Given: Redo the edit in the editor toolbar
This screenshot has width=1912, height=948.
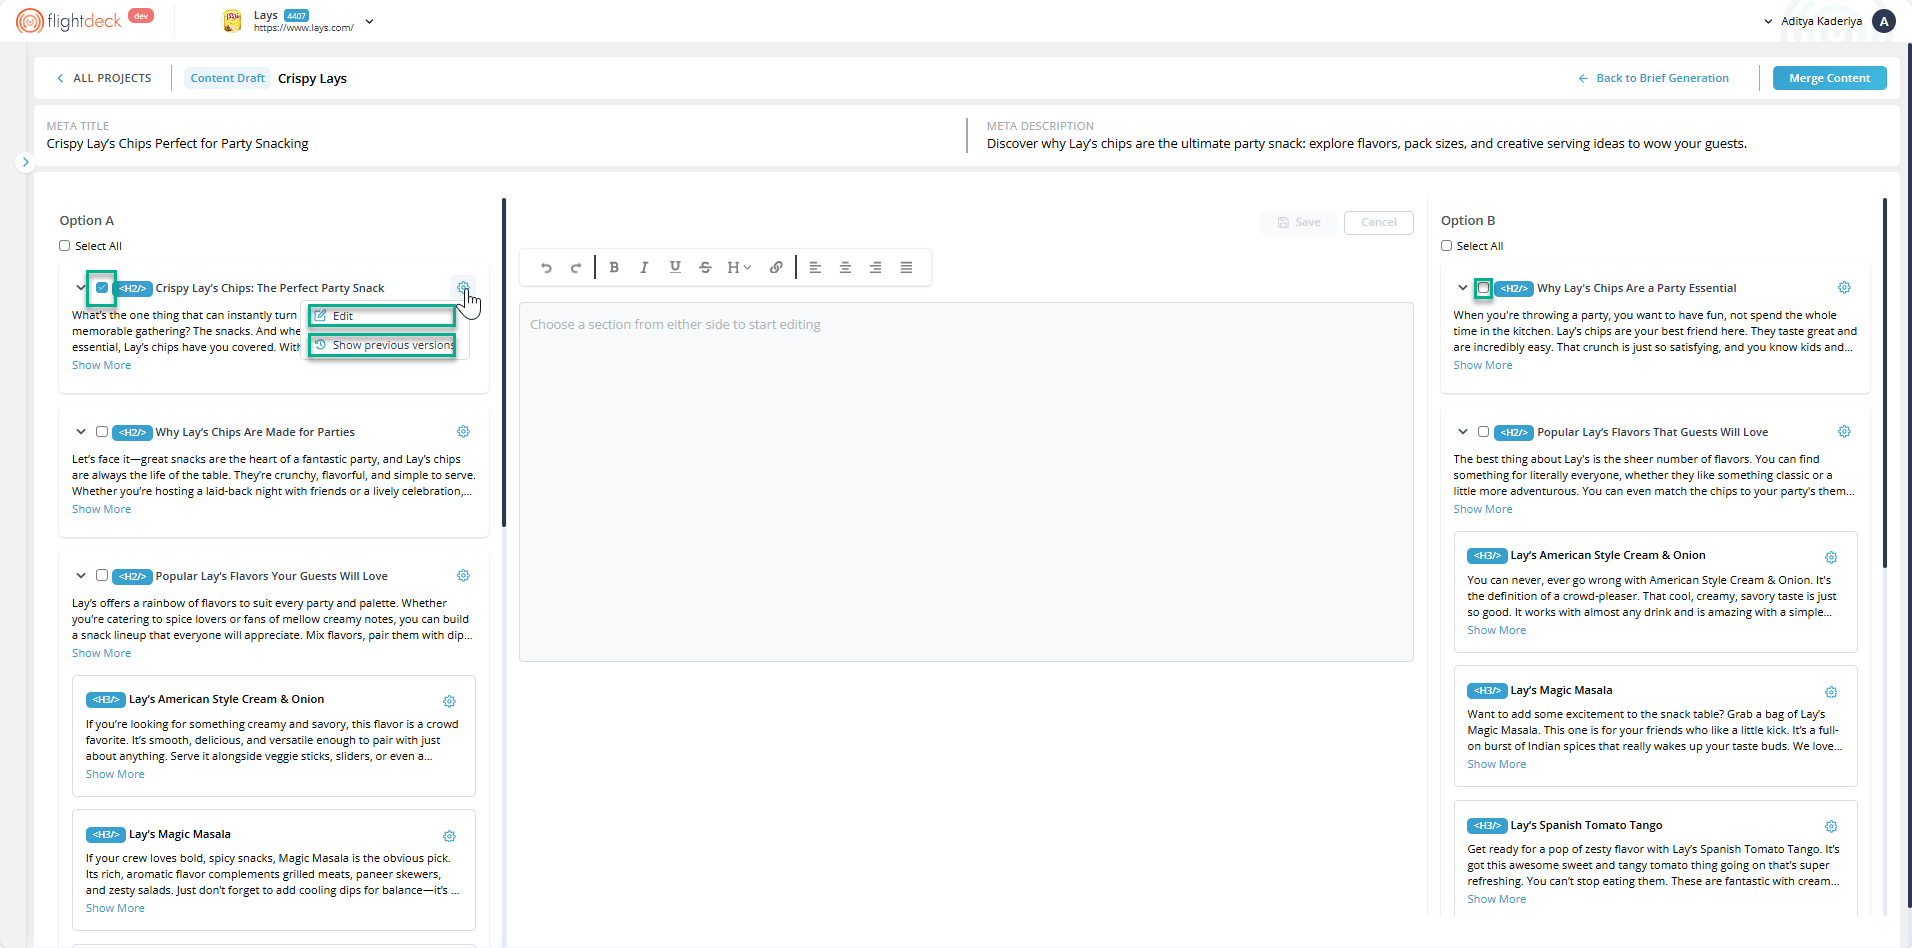Looking at the screenshot, I should (x=576, y=268).
